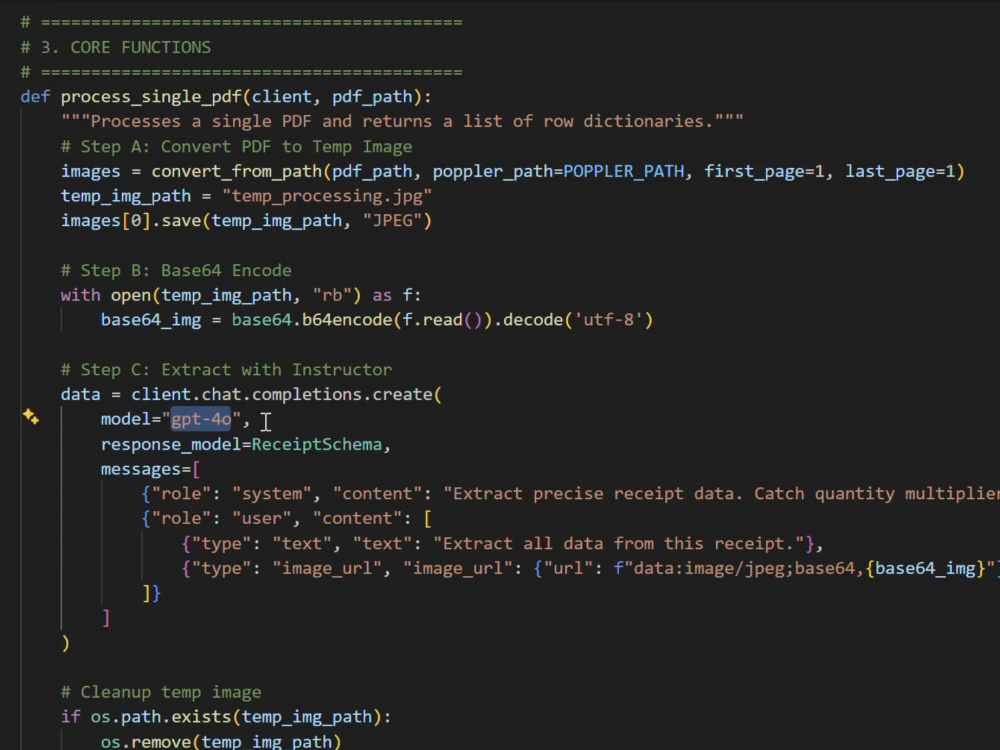Click first_page=1 argument

click(764, 172)
